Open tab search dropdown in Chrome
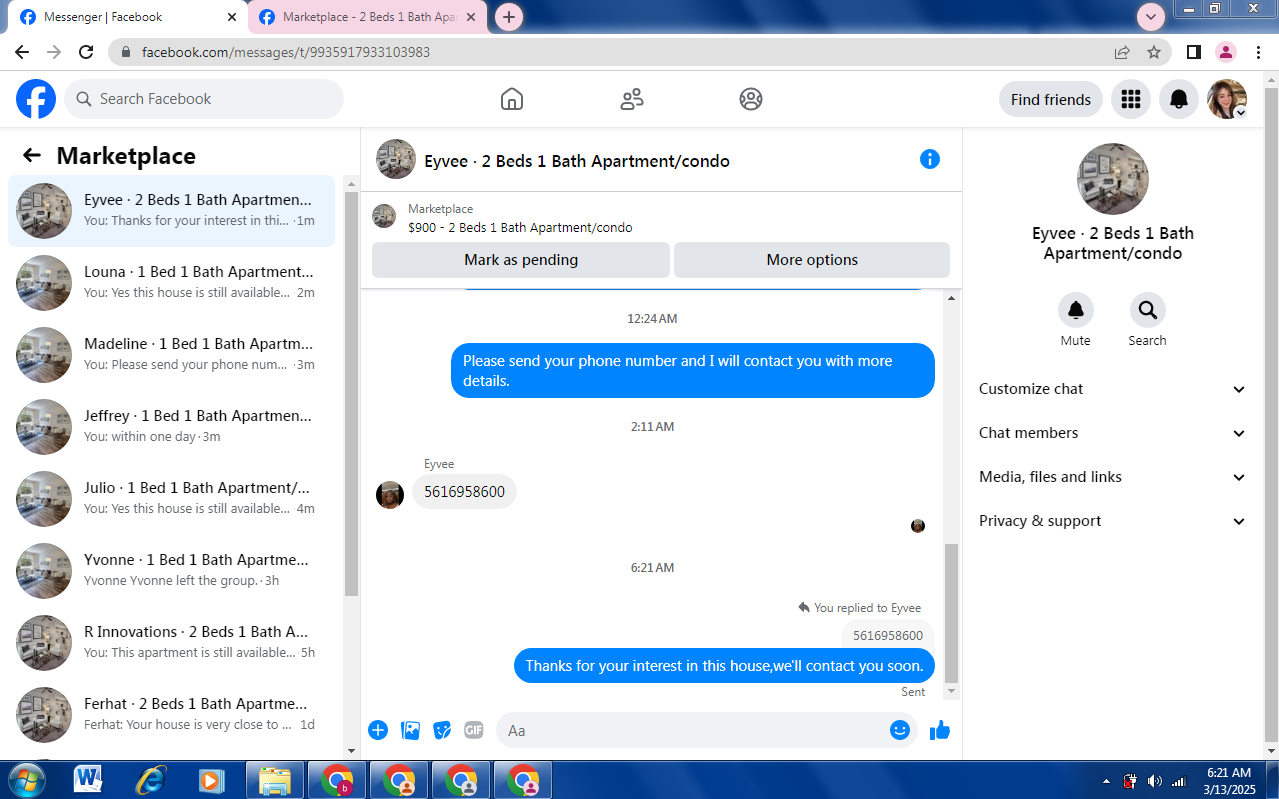 tap(1151, 17)
